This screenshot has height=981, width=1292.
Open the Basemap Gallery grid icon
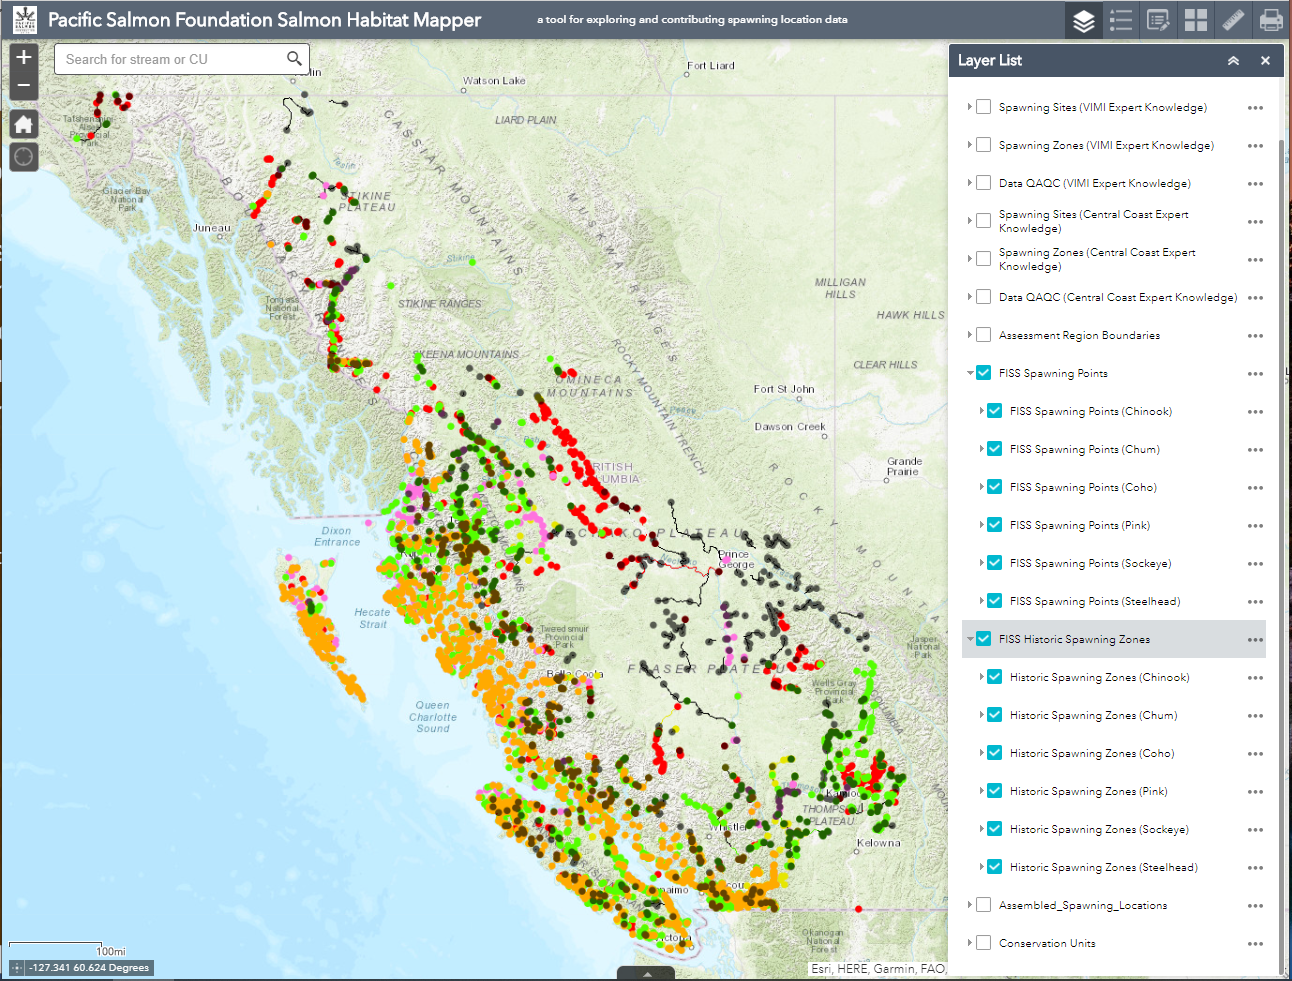1196,20
